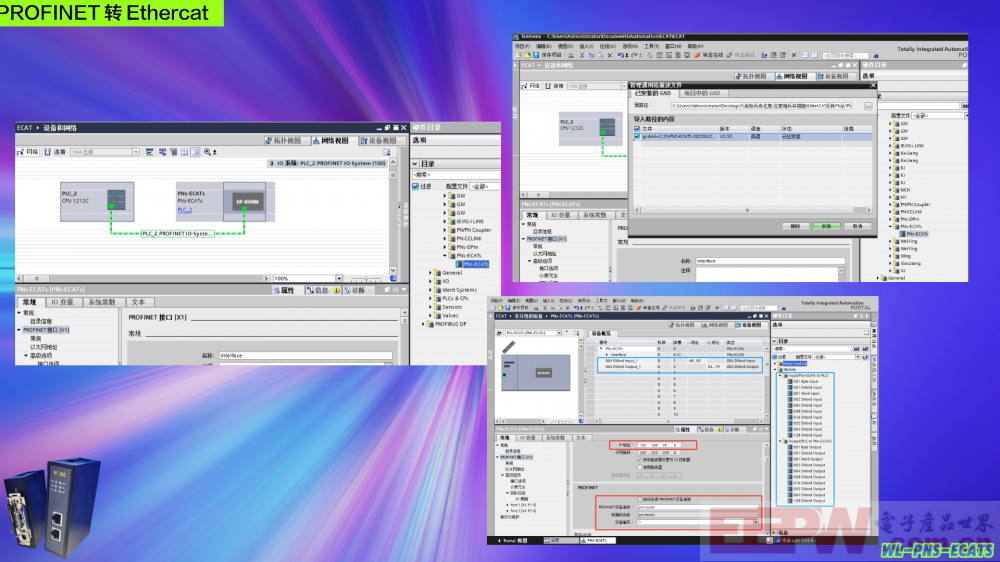Image resolution: width=1000 pixels, height=562 pixels.
Task: Click green 安装 install button in GSD dialog
Action: point(826,226)
